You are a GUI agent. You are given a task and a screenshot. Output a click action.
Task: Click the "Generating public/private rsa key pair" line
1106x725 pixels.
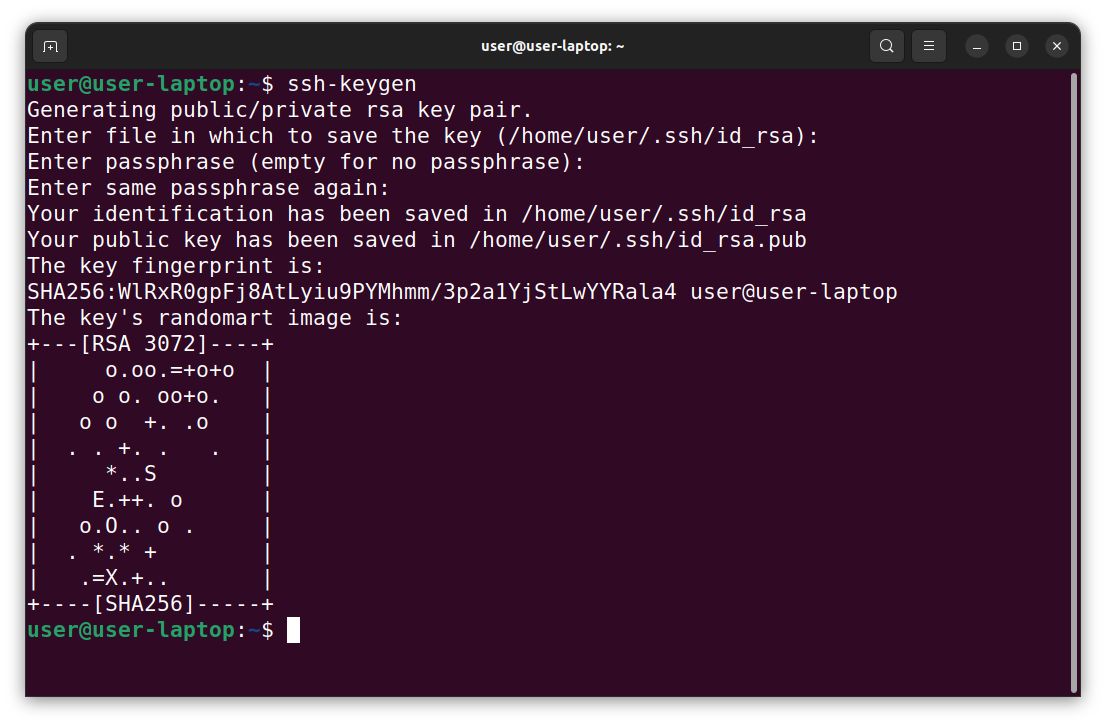pos(280,110)
